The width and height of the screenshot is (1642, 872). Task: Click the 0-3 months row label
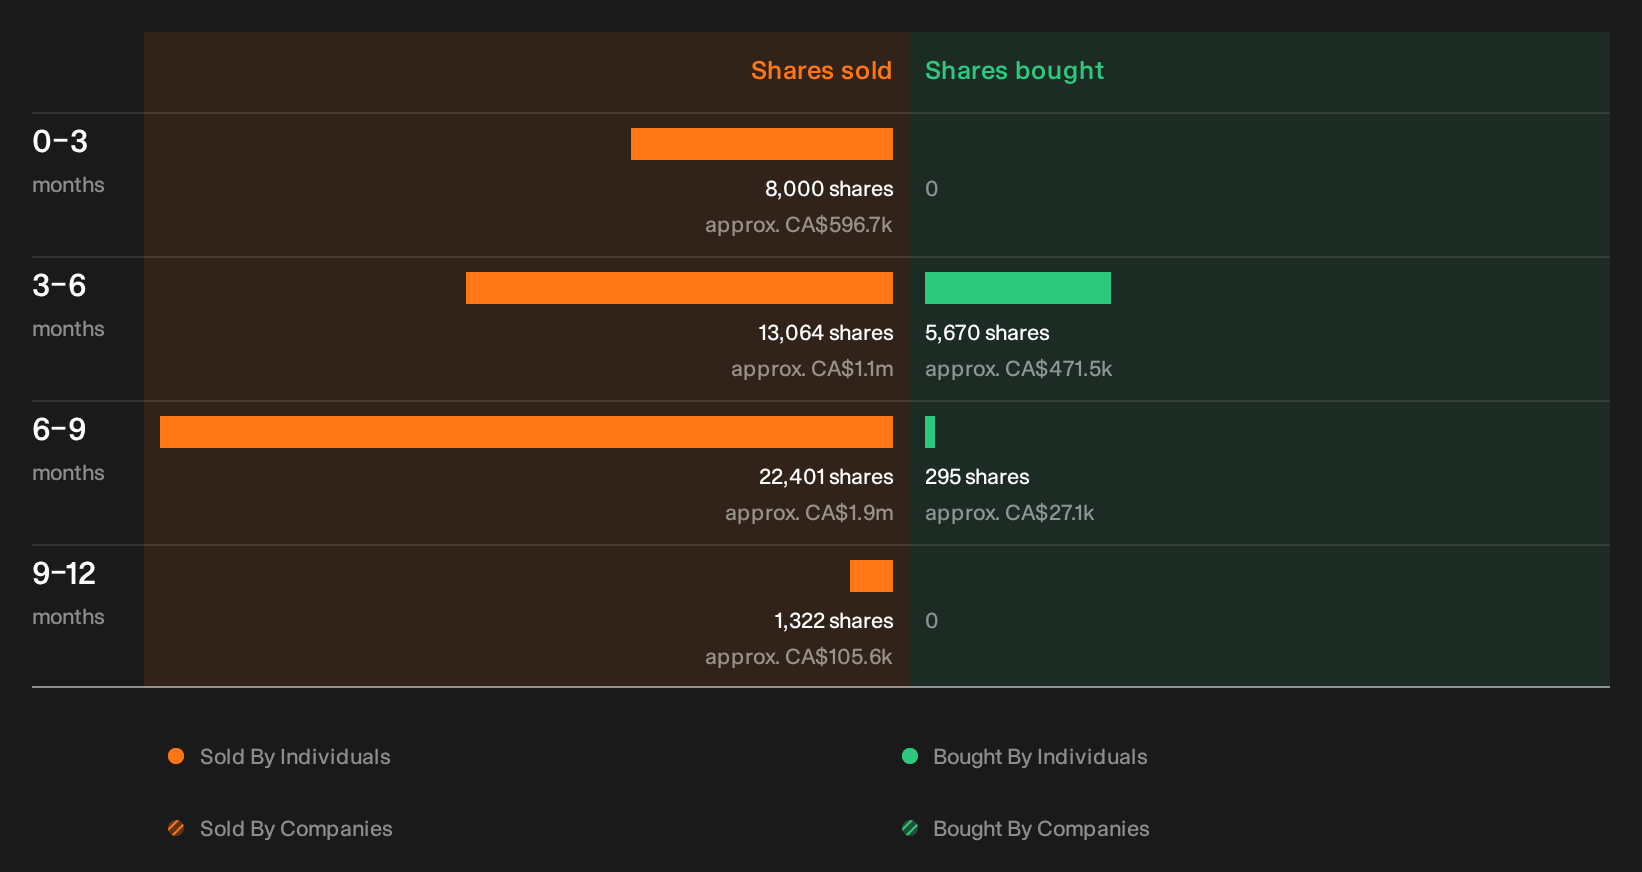pyautogui.click(x=68, y=161)
